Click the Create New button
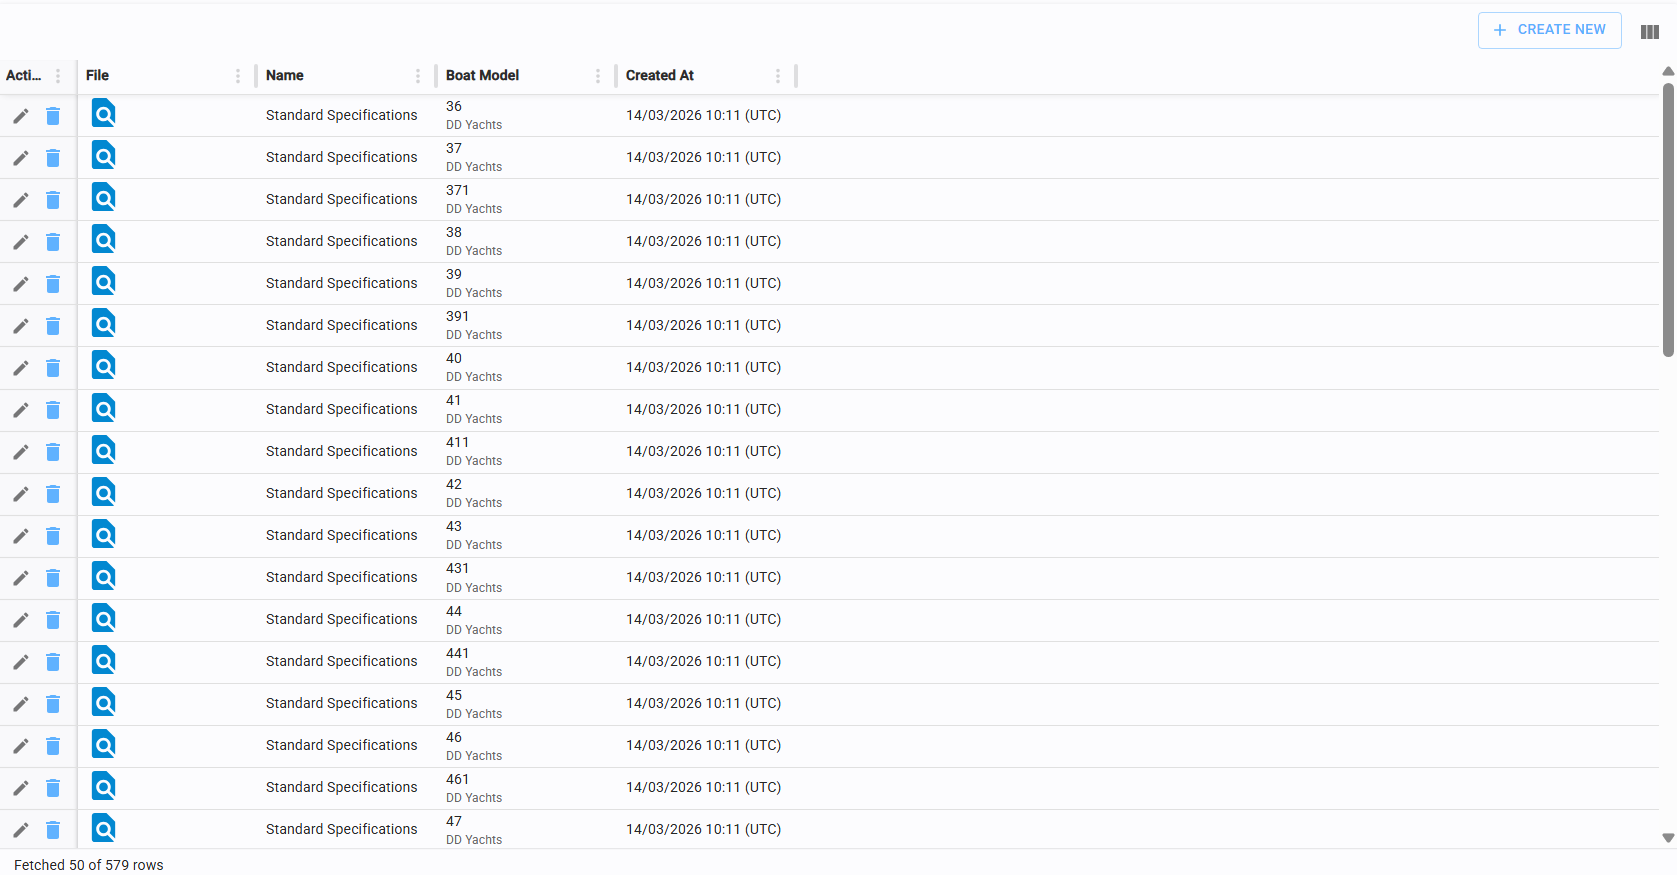This screenshot has width=1677, height=875. pyautogui.click(x=1549, y=30)
